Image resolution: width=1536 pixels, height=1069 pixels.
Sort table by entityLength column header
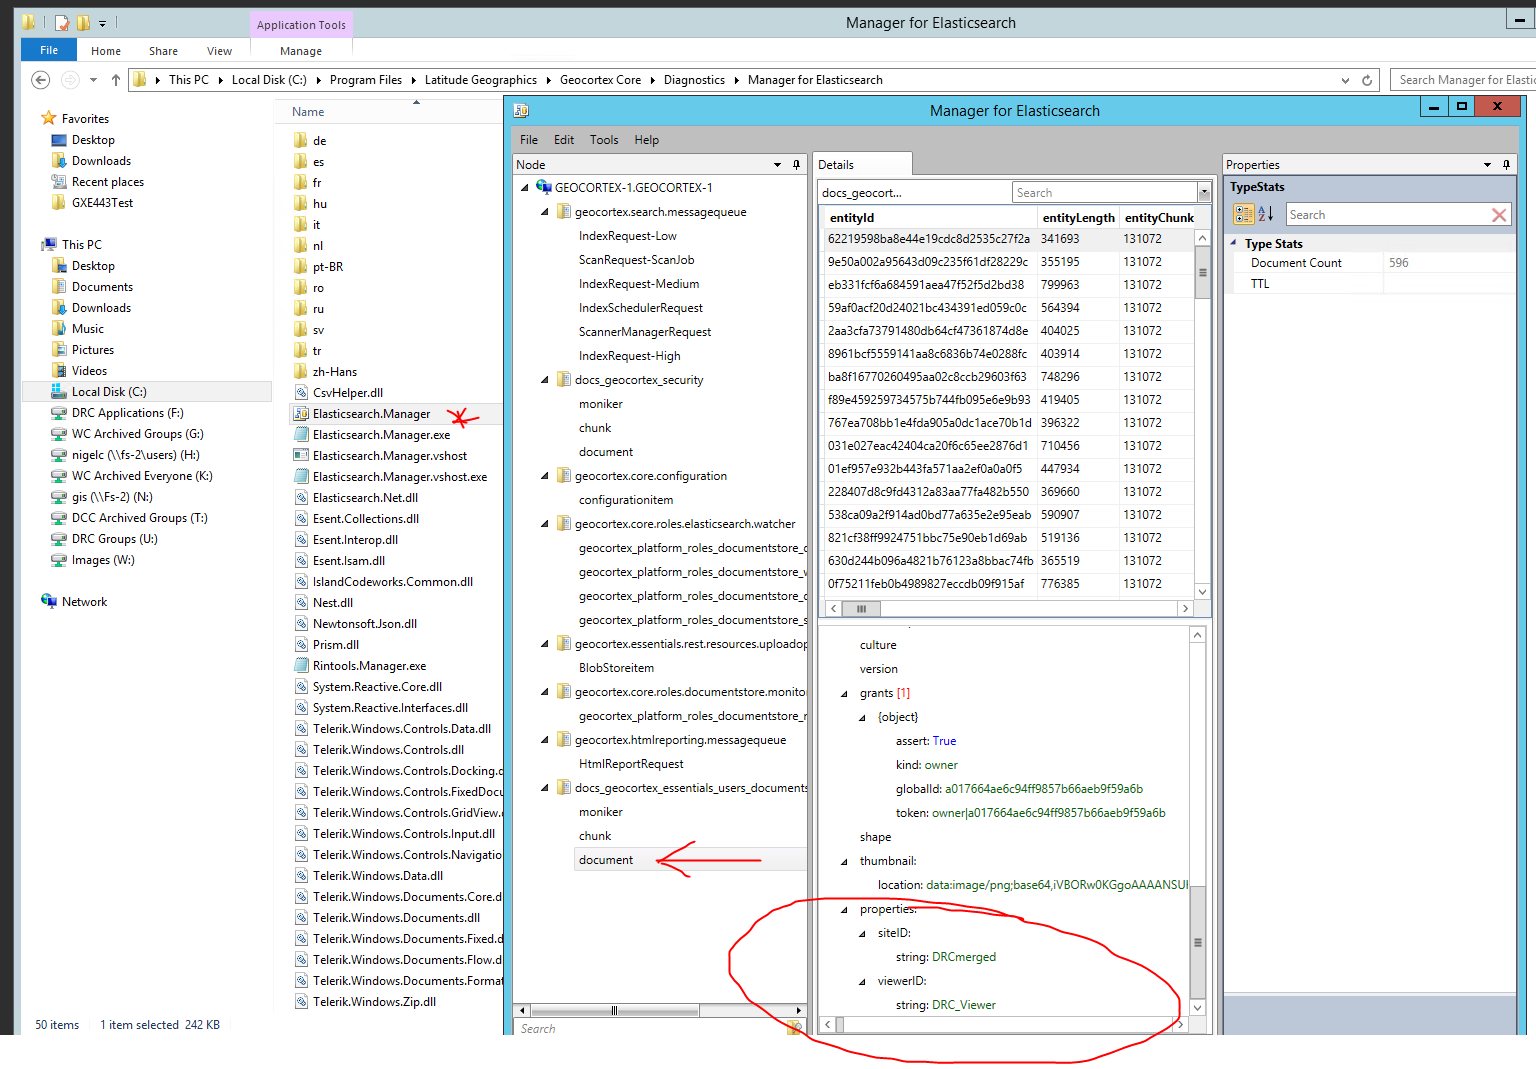[x=1078, y=217]
